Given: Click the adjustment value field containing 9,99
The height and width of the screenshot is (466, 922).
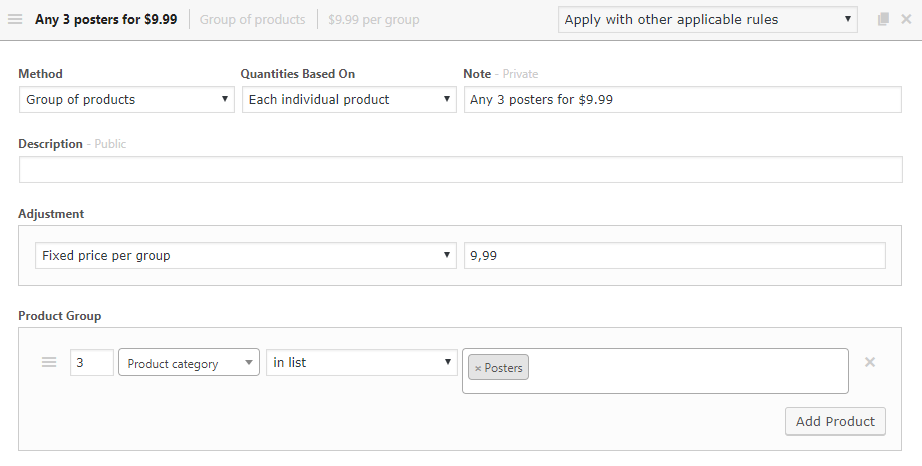Looking at the screenshot, I should pyautogui.click(x=674, y=256).
